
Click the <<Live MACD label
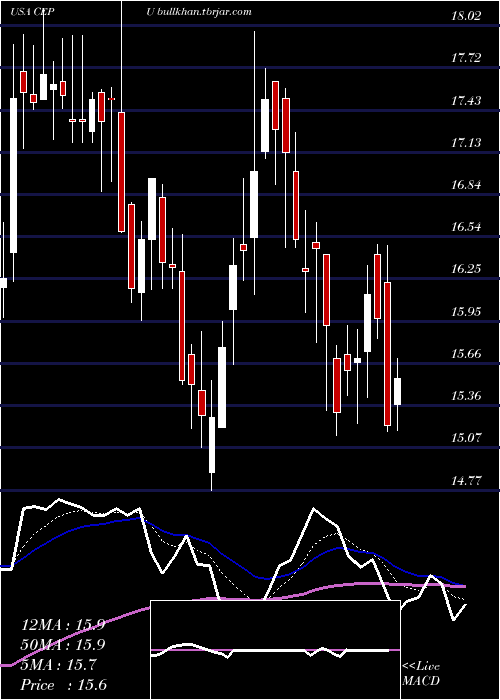[x=421, y=673]
